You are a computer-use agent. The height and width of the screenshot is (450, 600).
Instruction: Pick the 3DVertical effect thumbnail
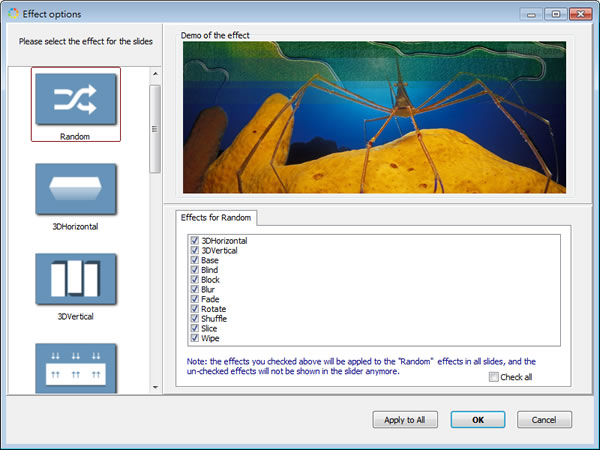pyautogui.click(x=76, y=279)
